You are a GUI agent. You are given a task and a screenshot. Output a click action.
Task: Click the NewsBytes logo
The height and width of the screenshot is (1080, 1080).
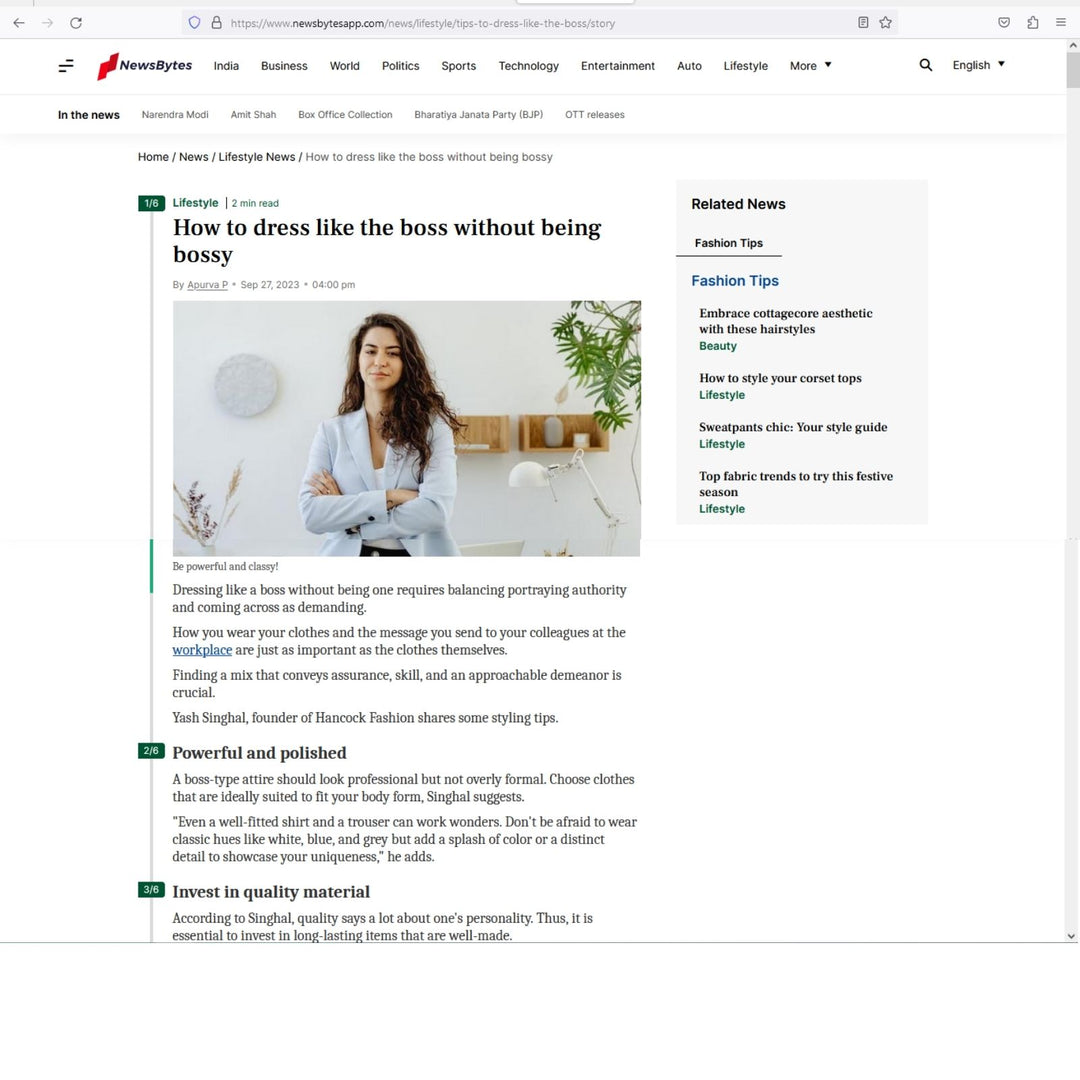[x=145, y=66]
